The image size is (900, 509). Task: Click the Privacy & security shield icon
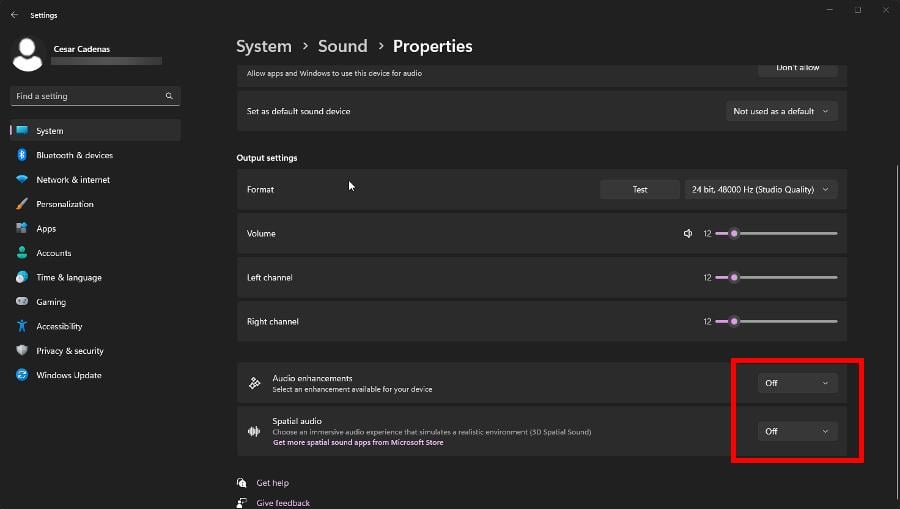tap(22, 350)
